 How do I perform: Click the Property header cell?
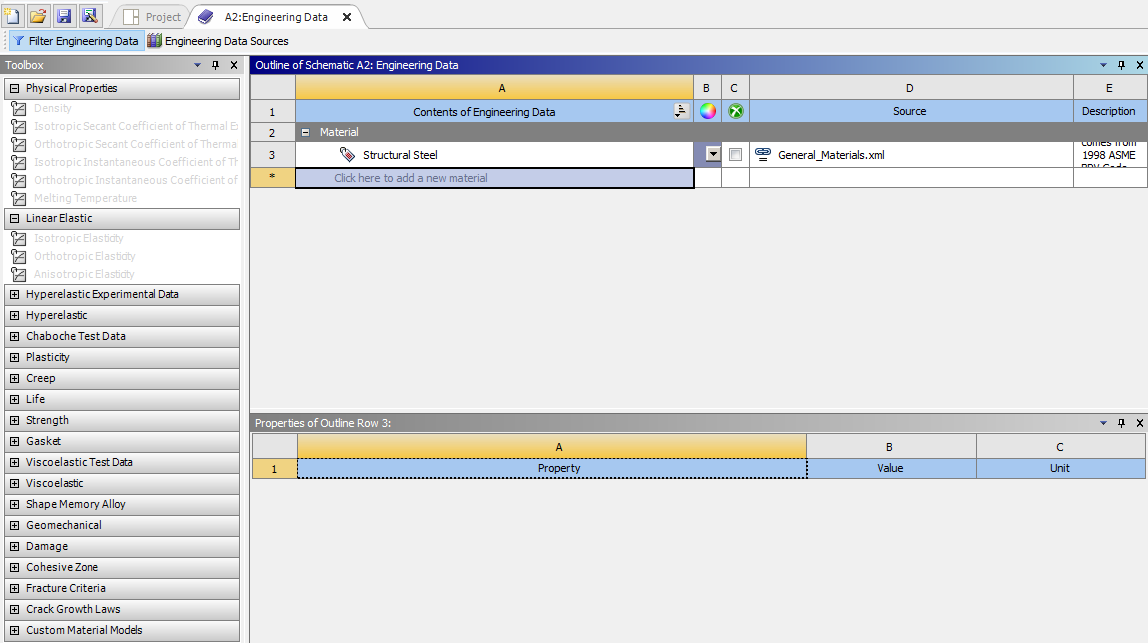552,468
